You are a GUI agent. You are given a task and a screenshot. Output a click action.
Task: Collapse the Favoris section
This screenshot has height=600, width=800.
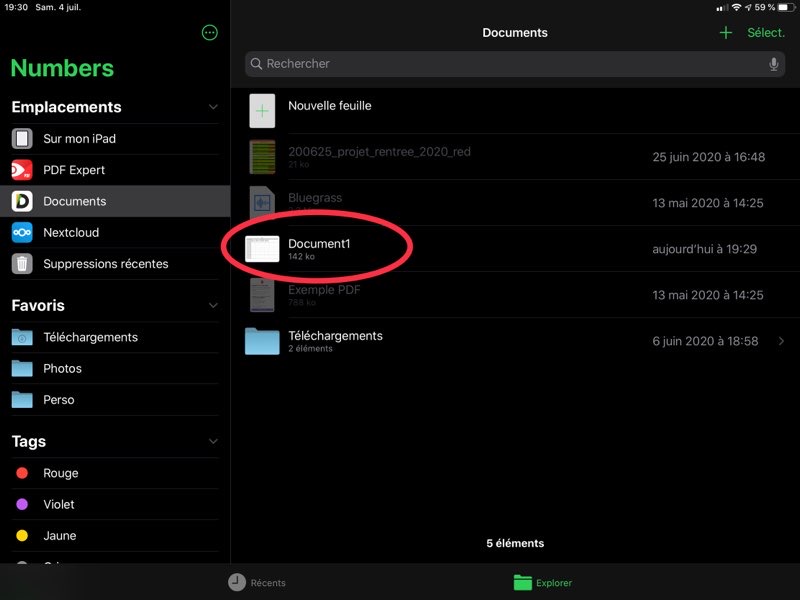pyautogui.click(x=213, y=305)
